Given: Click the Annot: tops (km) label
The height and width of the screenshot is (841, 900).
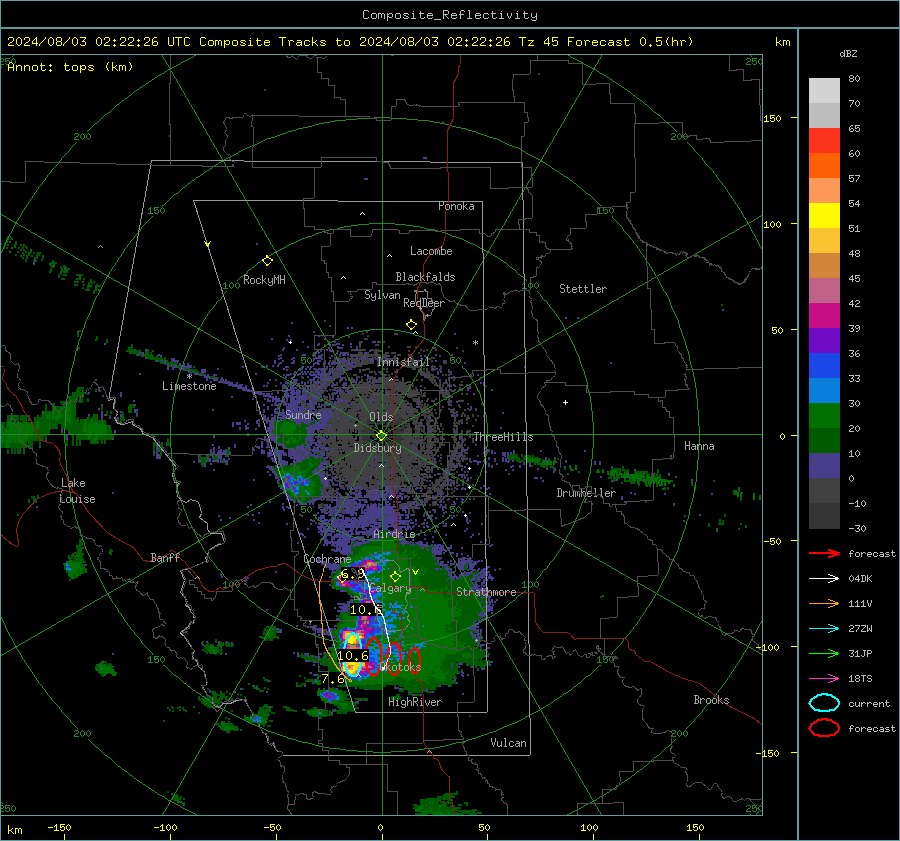Looking at the screenshot, I should [70, 67].
